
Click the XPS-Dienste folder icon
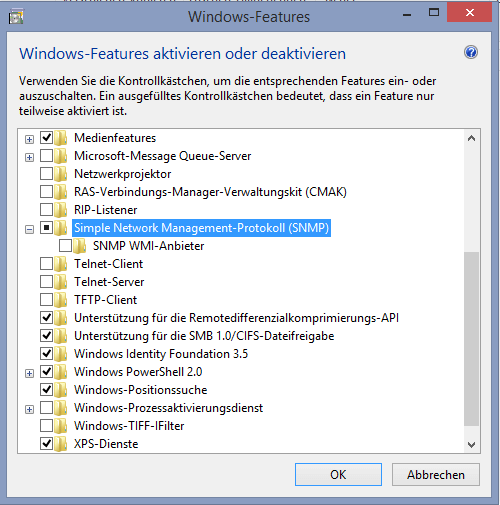coord(61,444)
